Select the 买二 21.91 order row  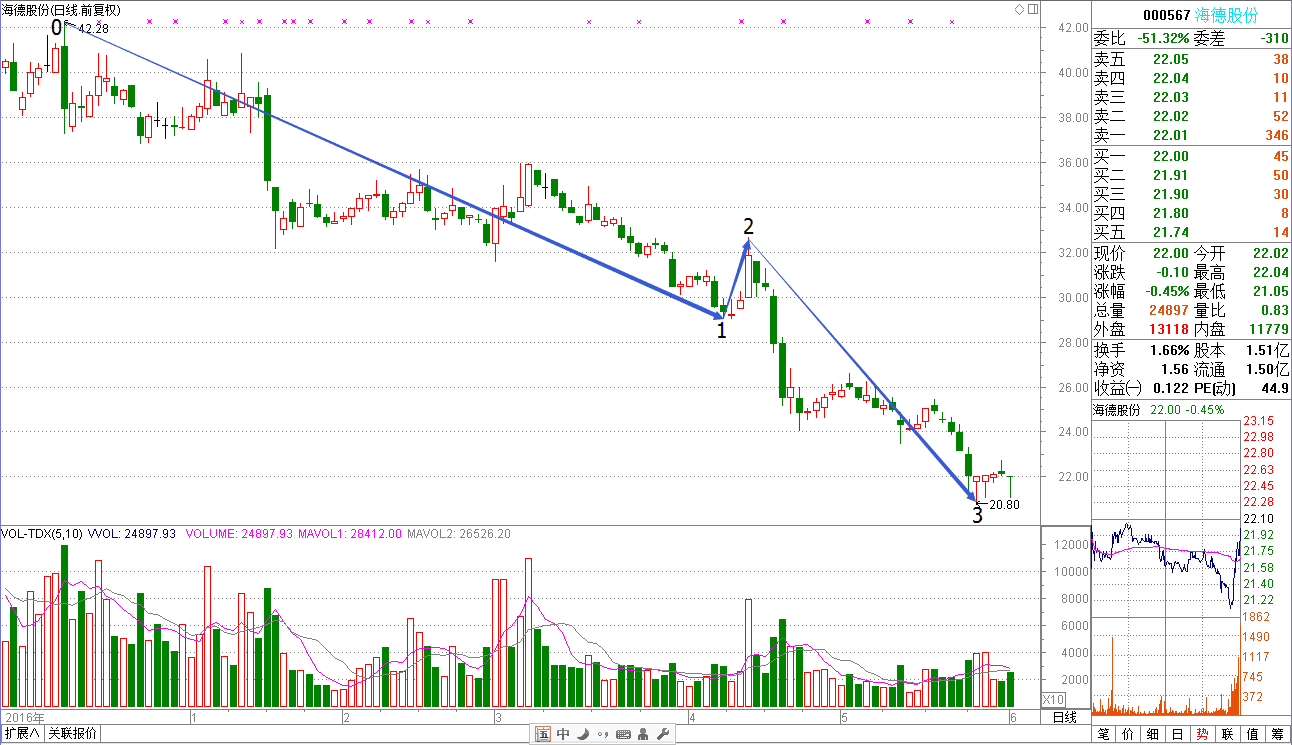(x=1191, y=175)
